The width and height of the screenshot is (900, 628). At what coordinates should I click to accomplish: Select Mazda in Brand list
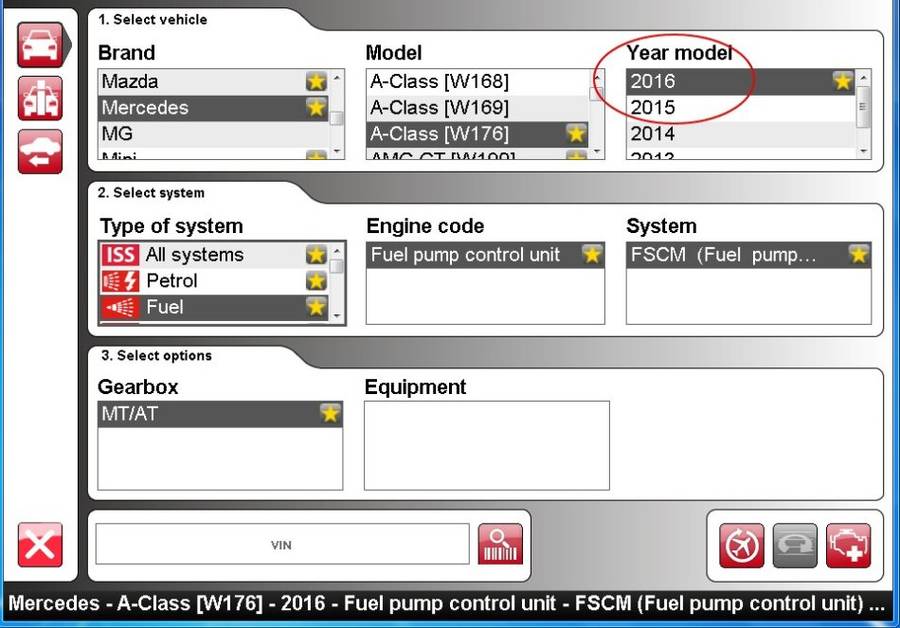click(214, 82)
